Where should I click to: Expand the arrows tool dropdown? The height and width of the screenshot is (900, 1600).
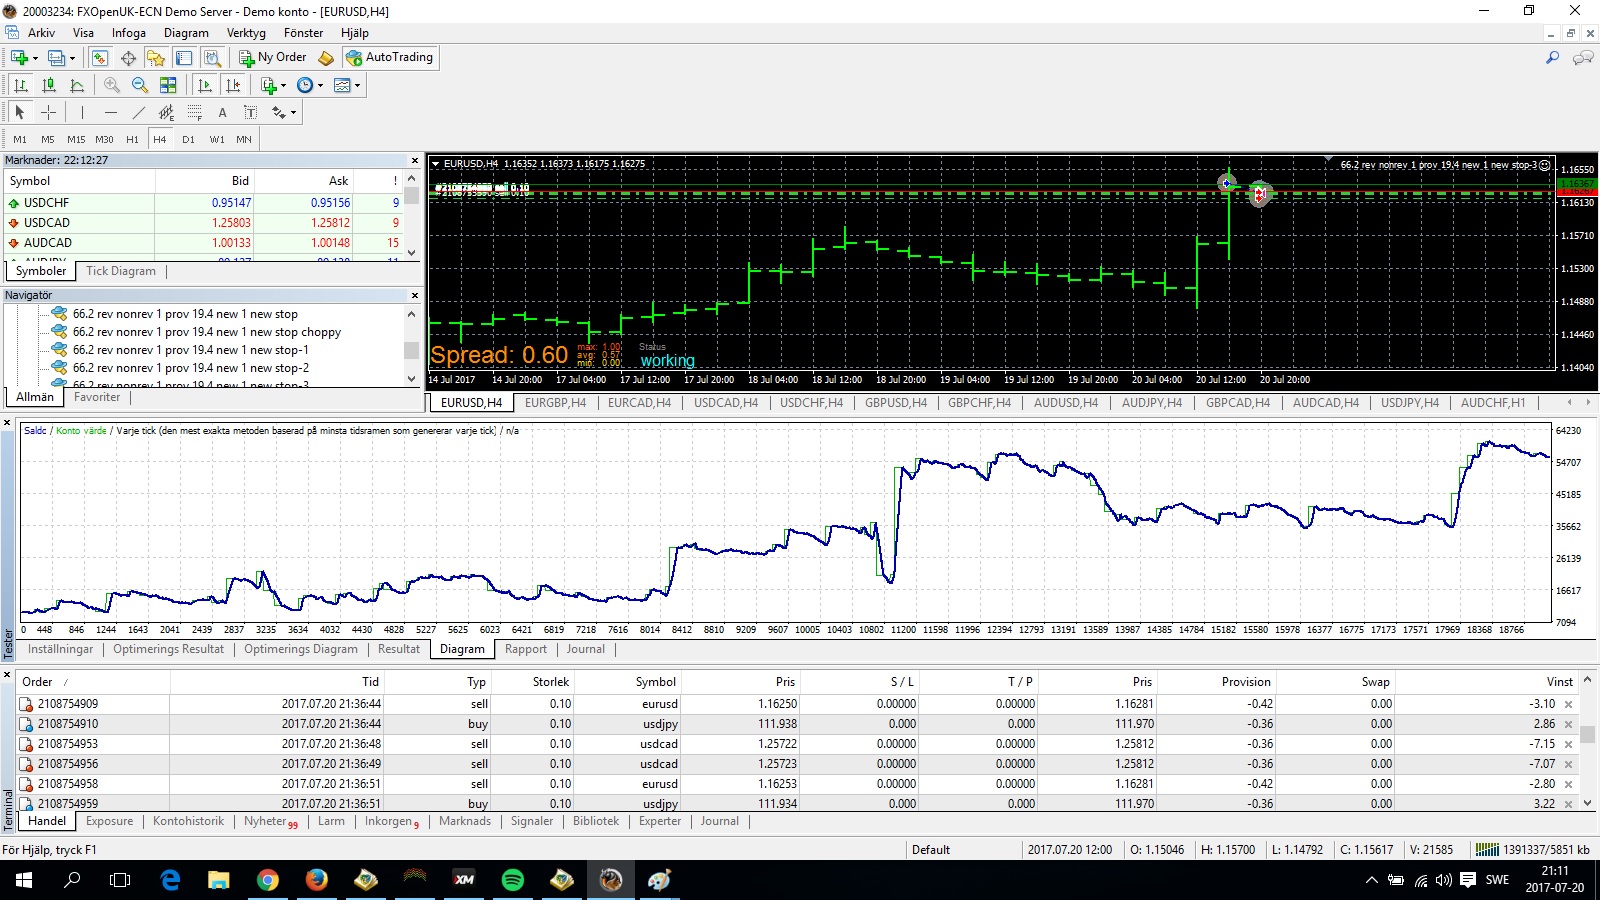click(293, 112)
